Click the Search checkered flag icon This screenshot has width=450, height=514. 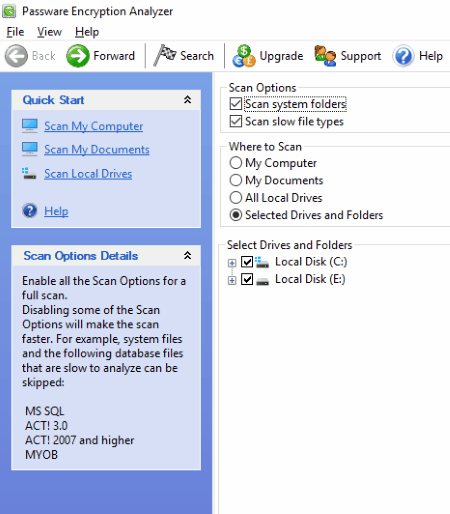coord(165,55)
